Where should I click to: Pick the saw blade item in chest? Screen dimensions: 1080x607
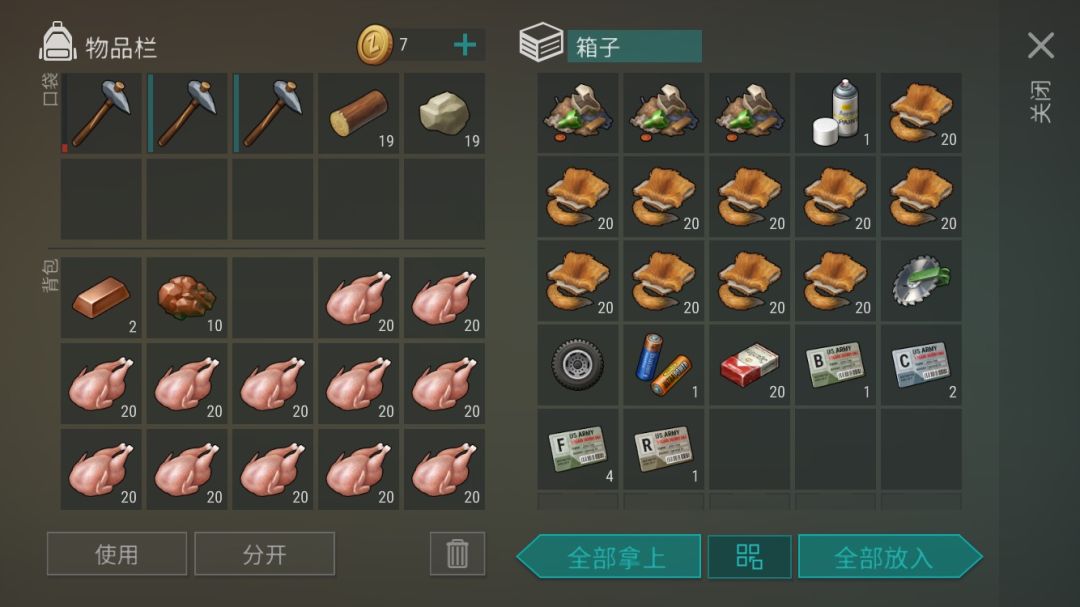coord(921,281)
